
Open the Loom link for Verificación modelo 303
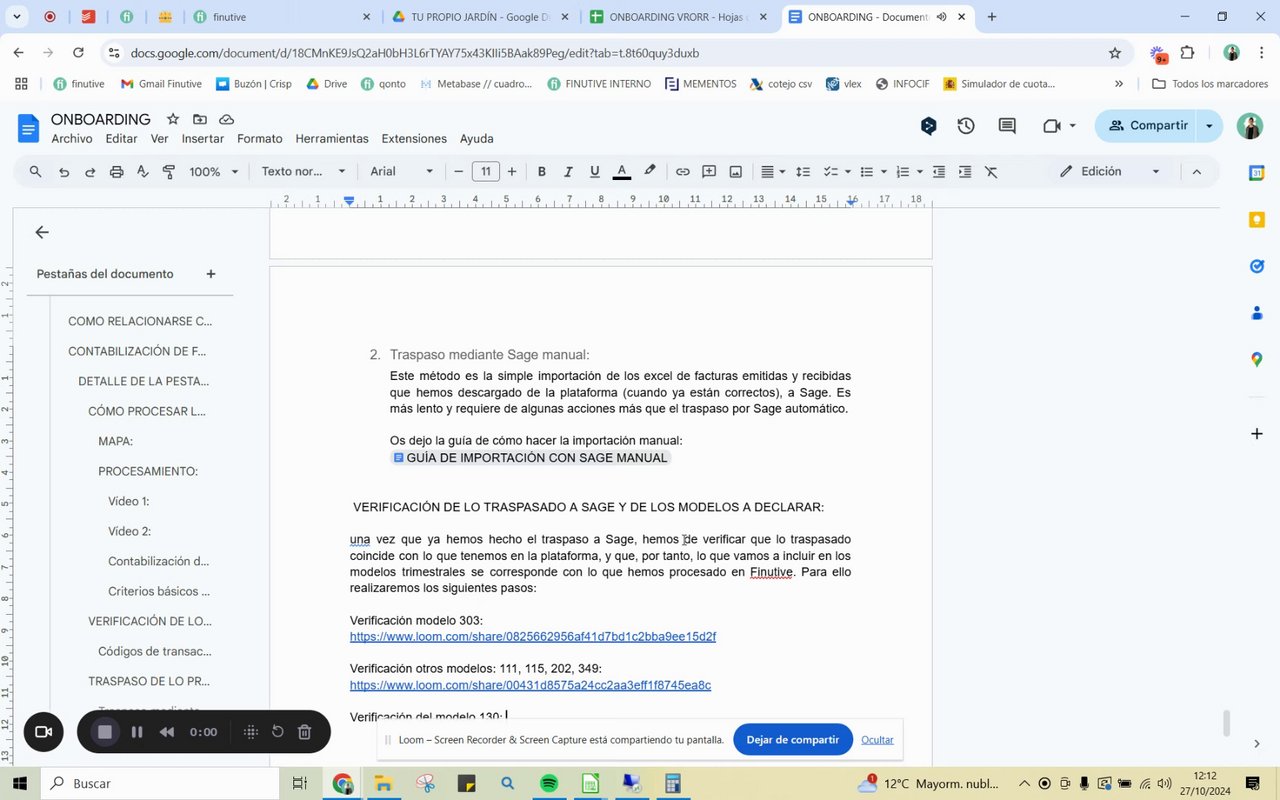533,637
